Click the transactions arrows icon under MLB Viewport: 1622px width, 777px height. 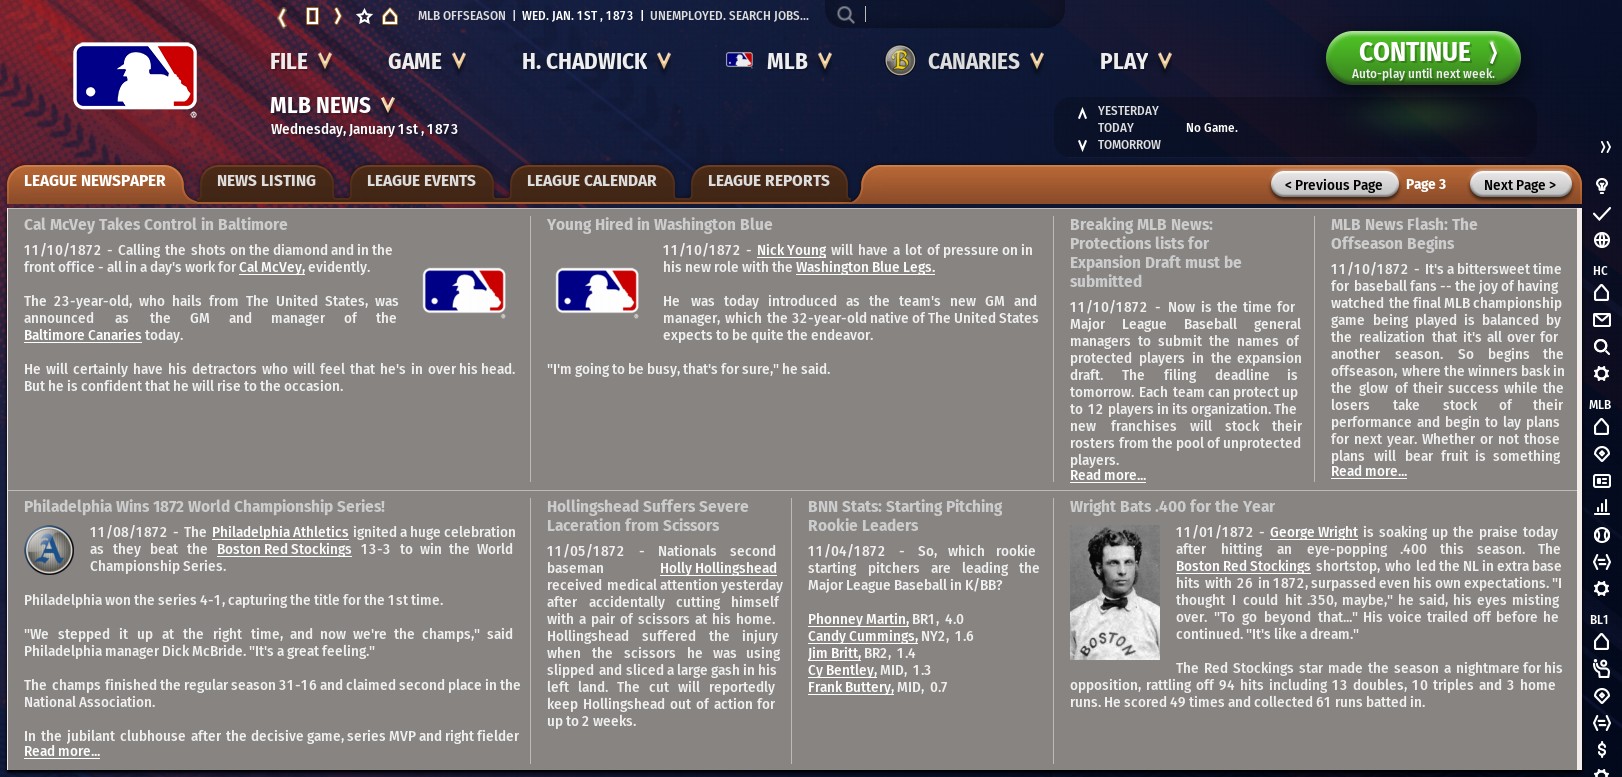pos(1601,562)
